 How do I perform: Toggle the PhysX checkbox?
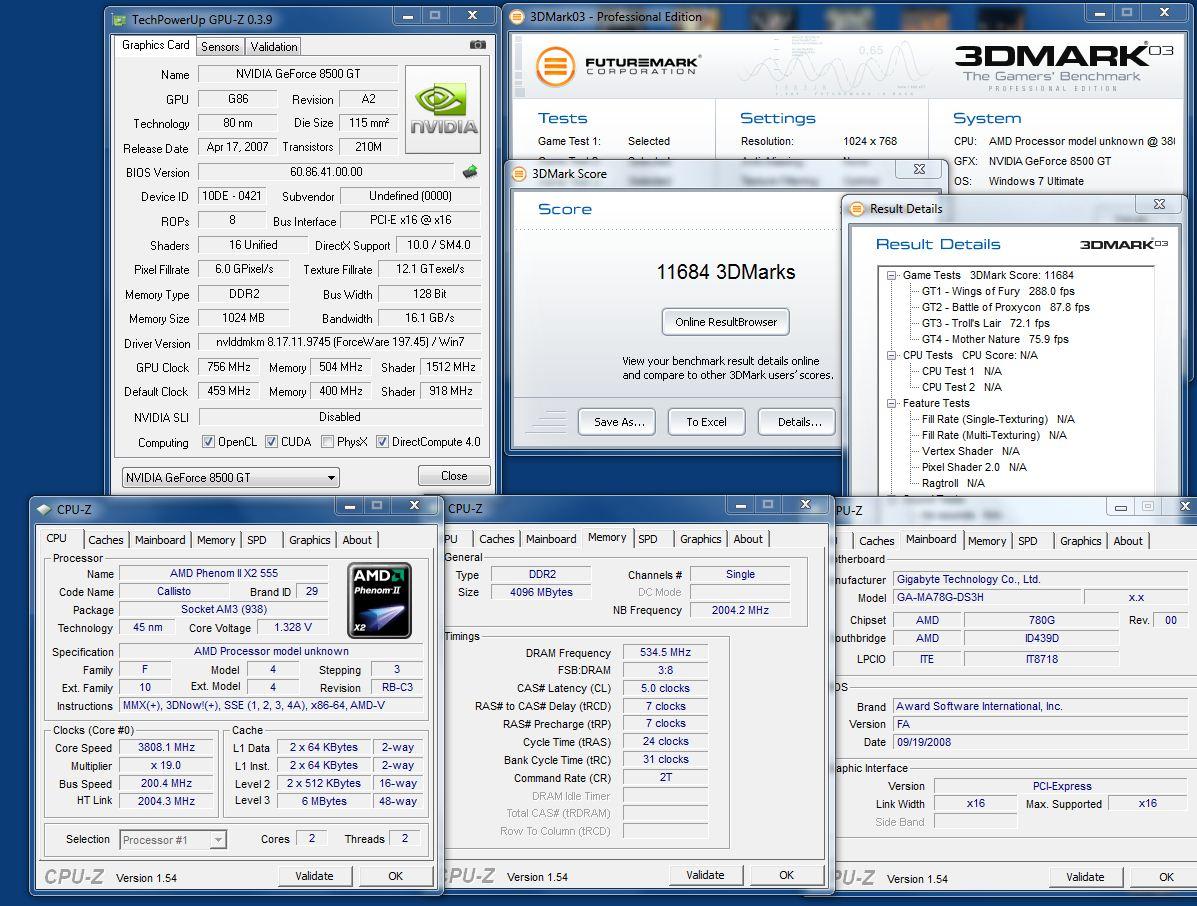point(327,441)
